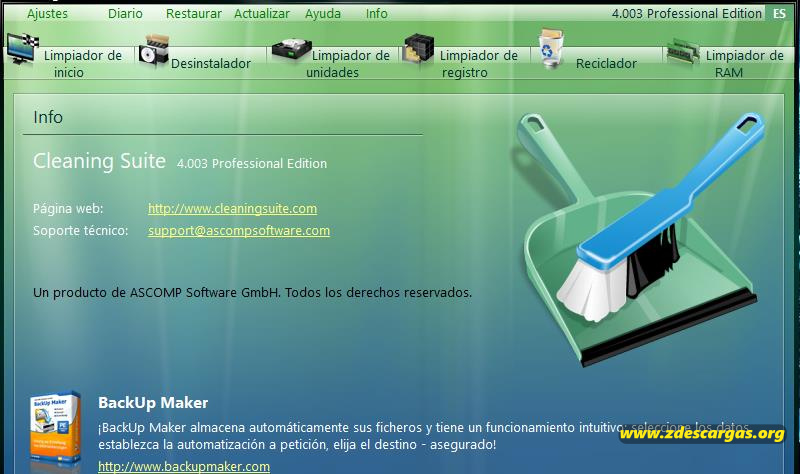
Task: Go to Limpiador de unidades label
Action: [x=348, y=64]
